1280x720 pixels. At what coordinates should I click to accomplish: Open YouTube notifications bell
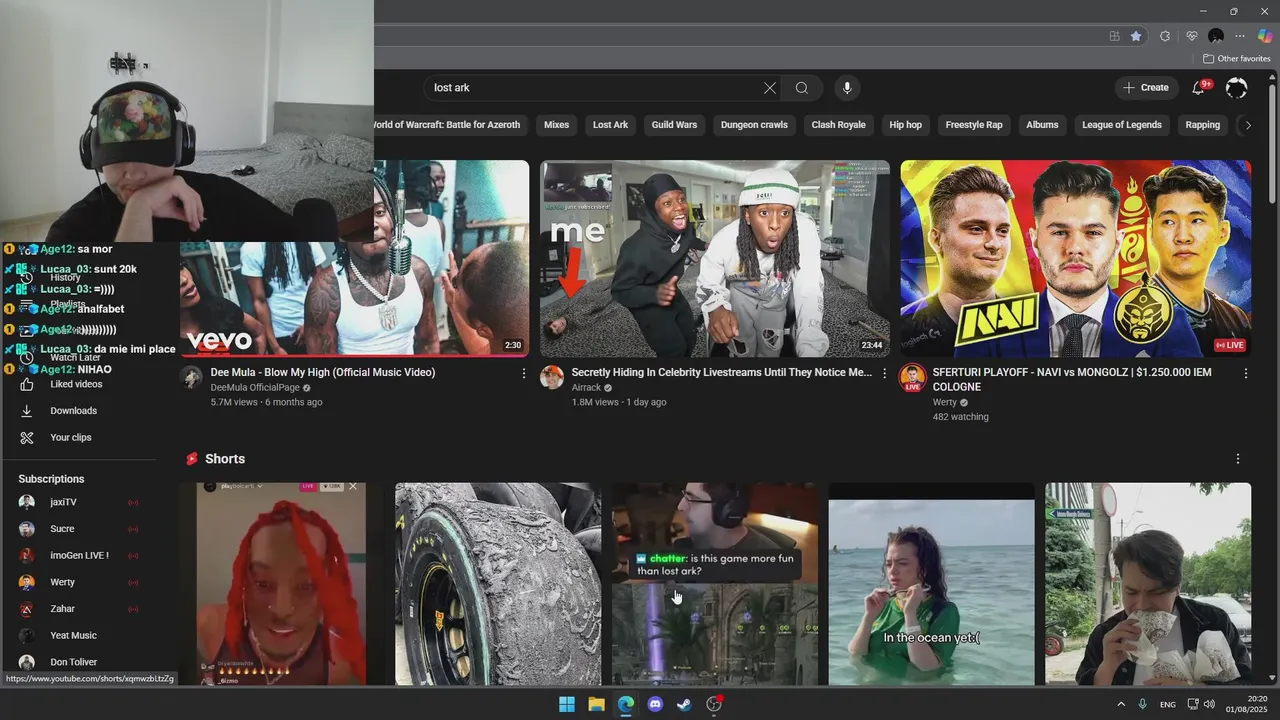pos(1199,88)
